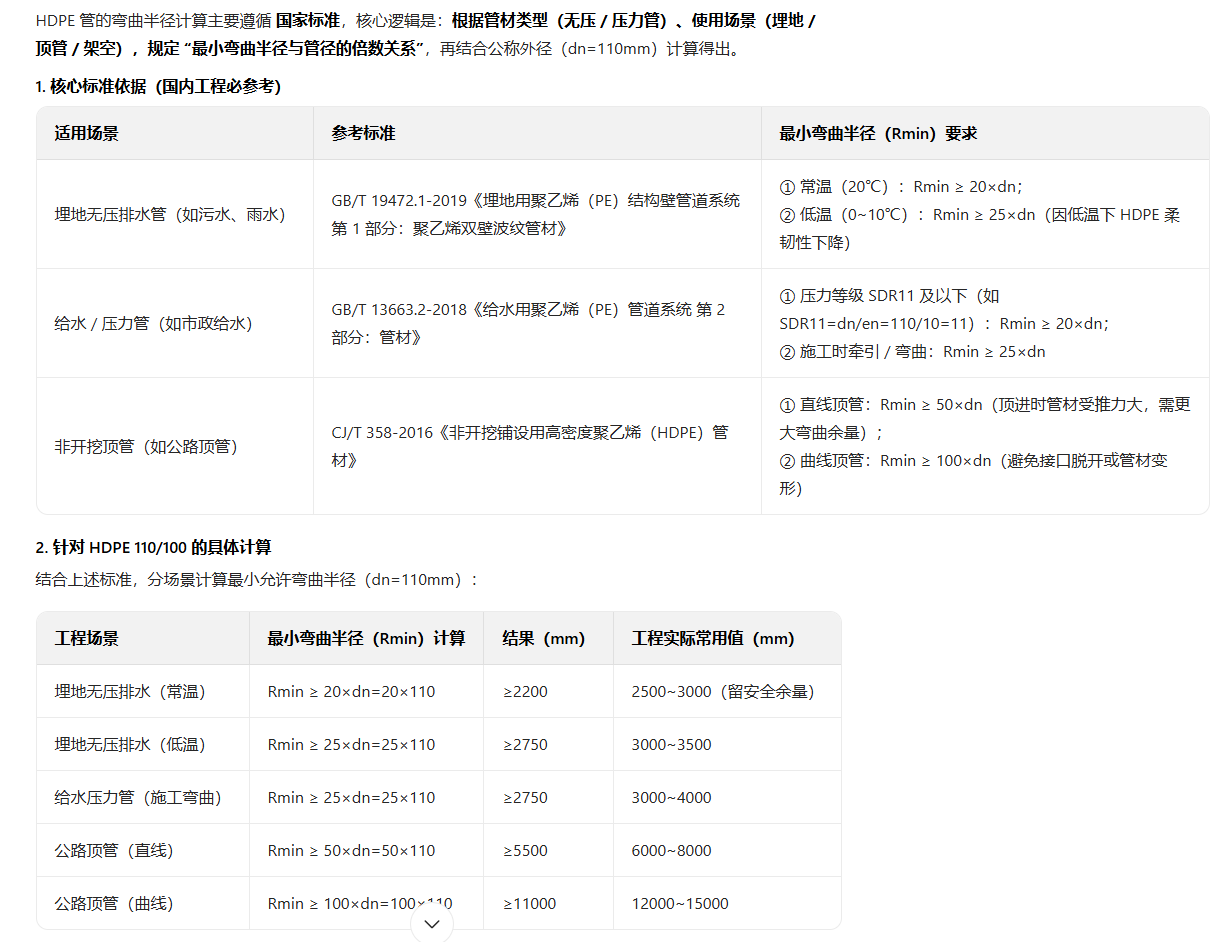The width and height of the screenshot is (1217, 942).
Task: Click the 工程场景 column header
Action: point(87,638)
